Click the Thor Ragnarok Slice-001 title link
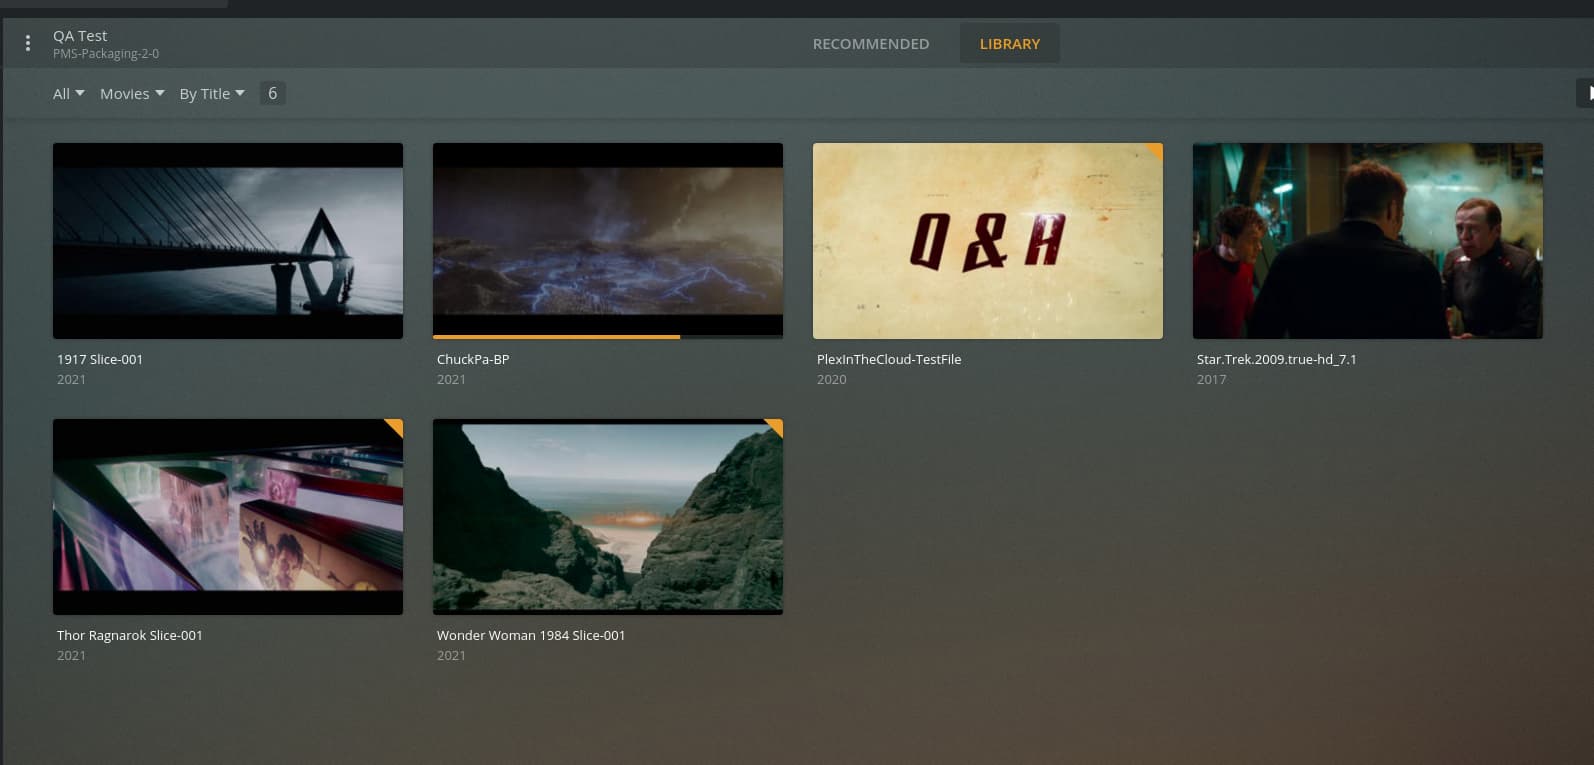 130,636
